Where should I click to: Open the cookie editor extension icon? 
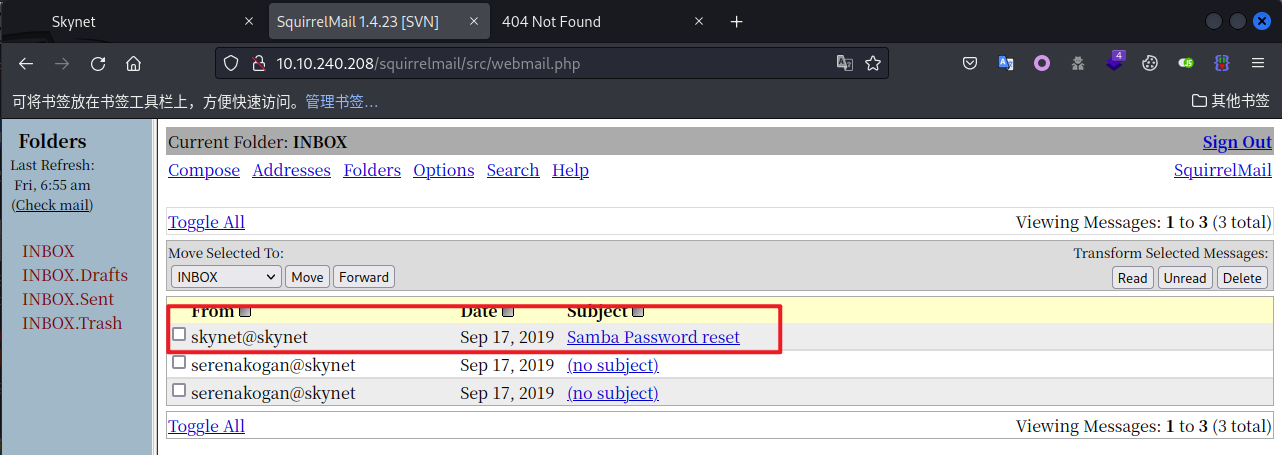1150,63
